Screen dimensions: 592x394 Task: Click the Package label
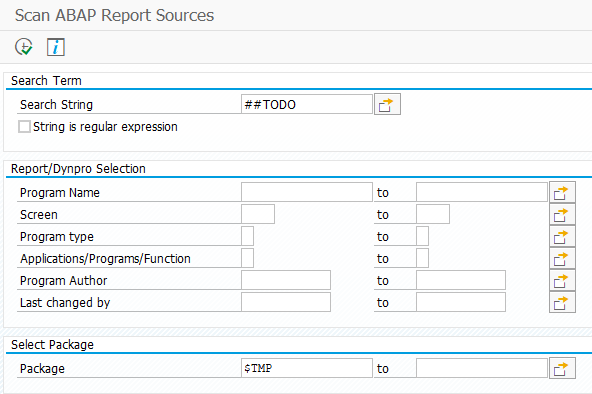(42, 368)
